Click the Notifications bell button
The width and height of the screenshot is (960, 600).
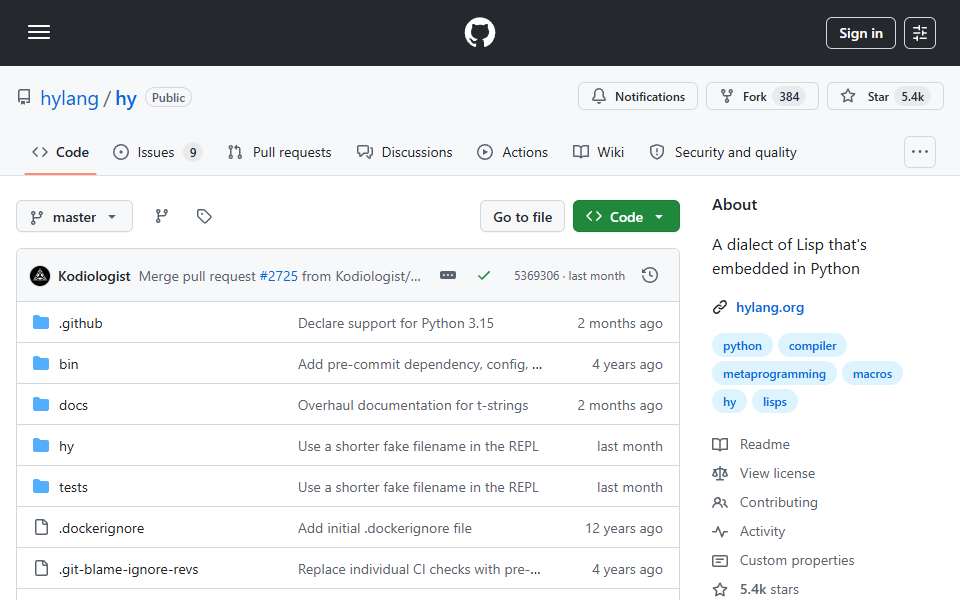coord(637,97)
